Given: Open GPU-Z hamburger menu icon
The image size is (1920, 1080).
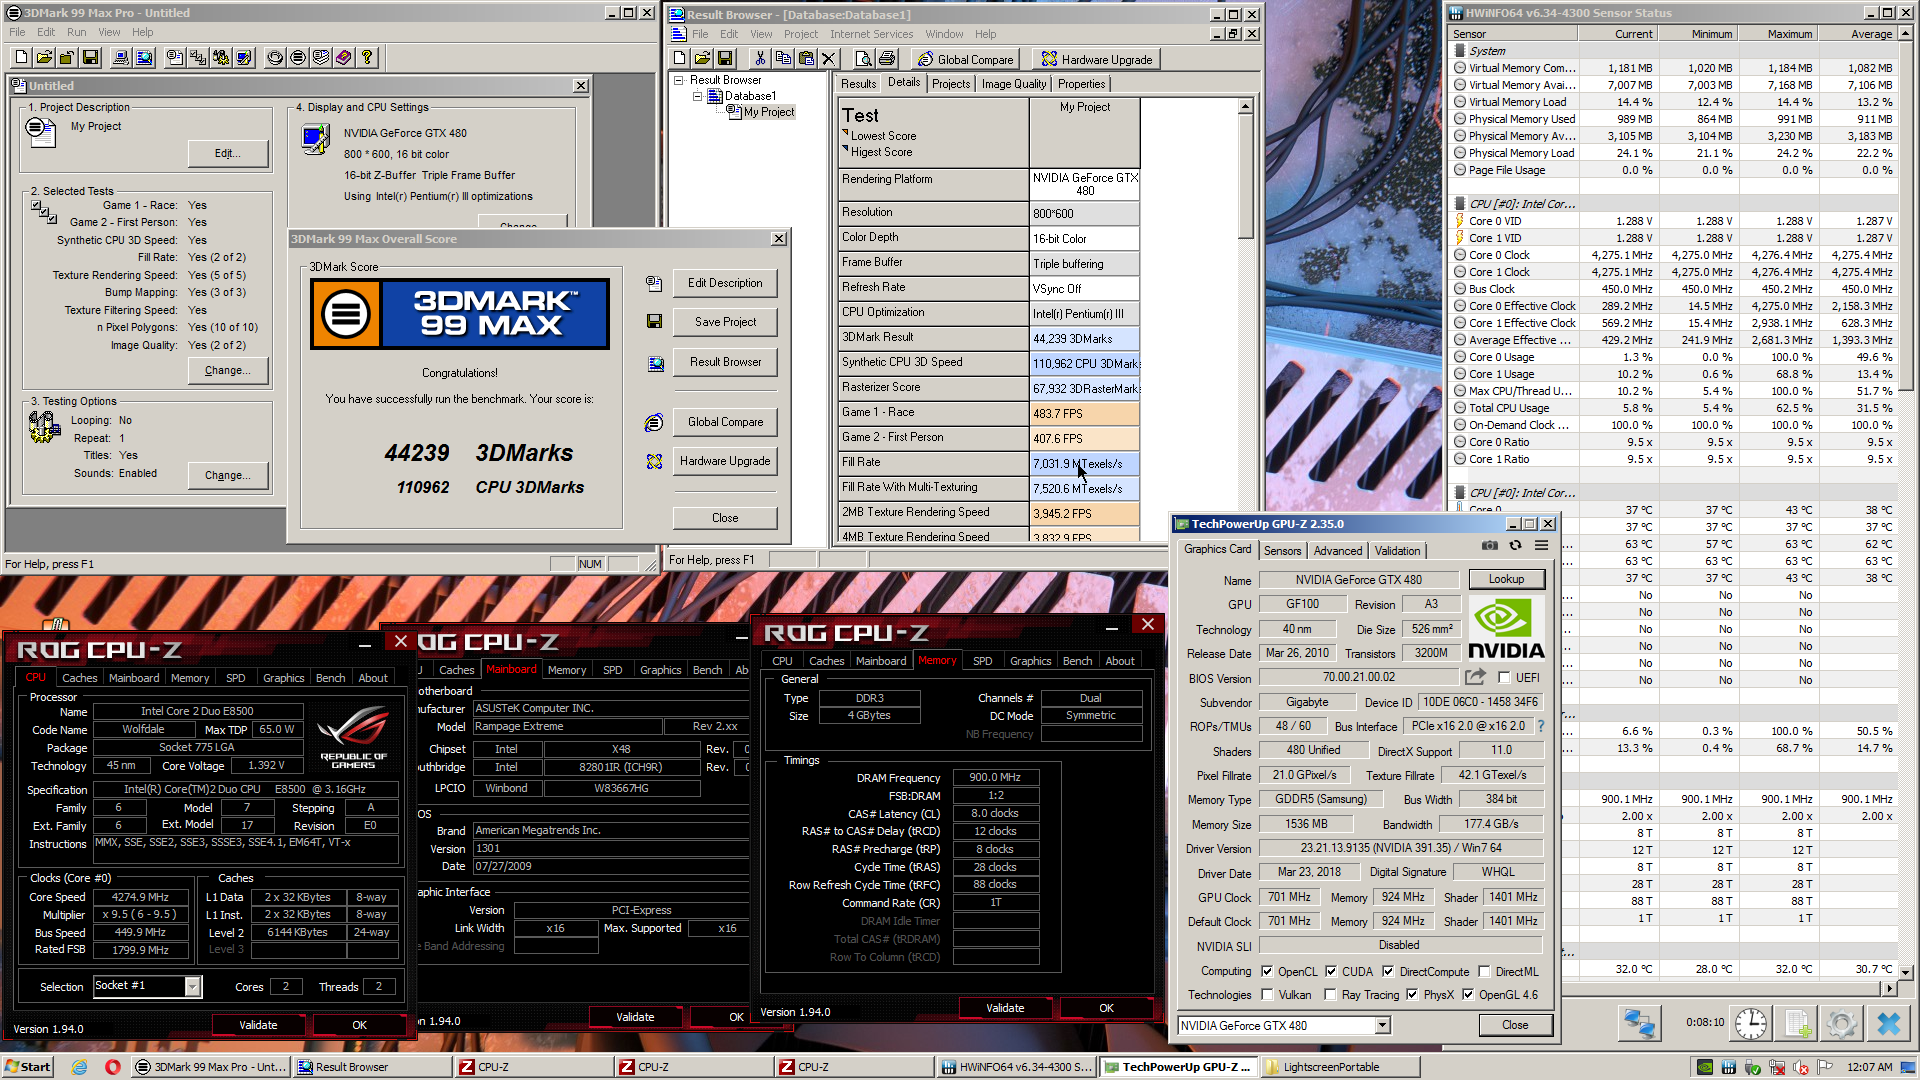Looking at the screenshot, I should coord(1541,546).
